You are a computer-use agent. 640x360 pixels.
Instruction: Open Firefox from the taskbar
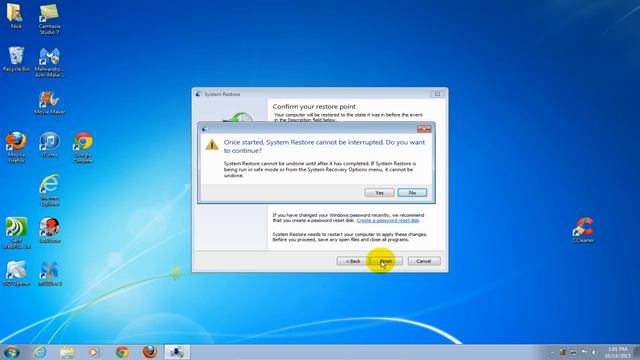pos(150,352)
